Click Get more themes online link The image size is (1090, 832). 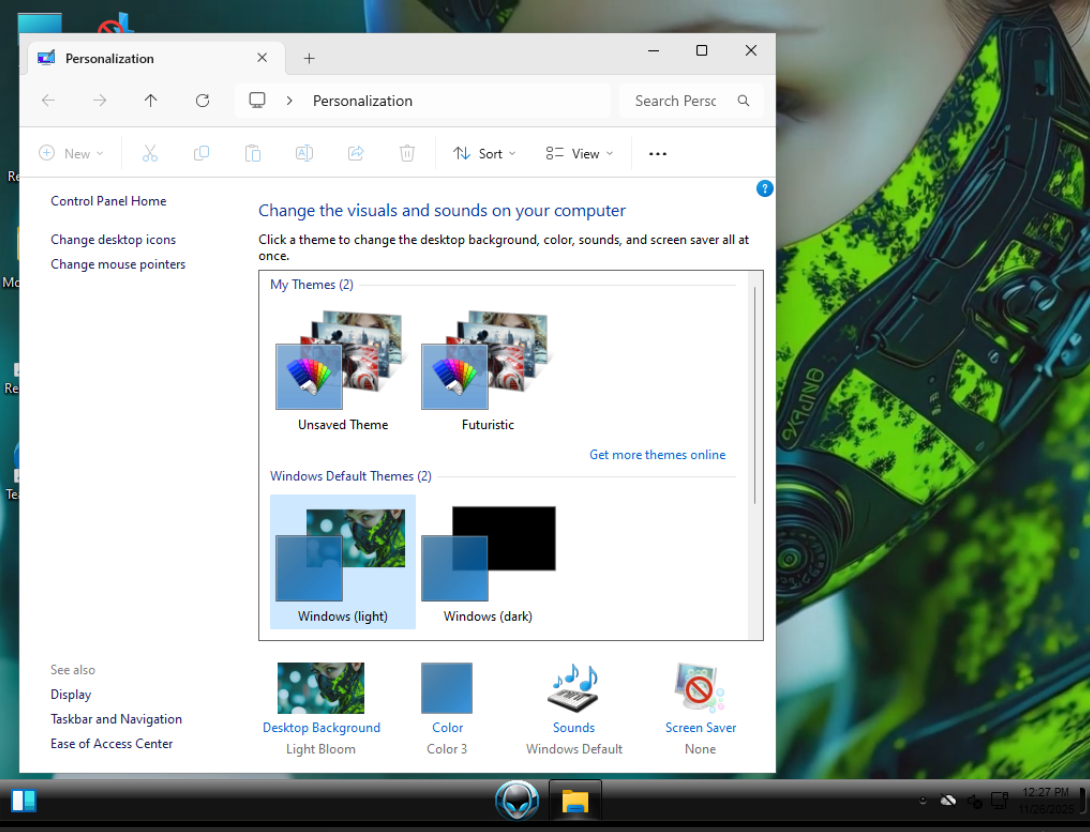(657, 455)
